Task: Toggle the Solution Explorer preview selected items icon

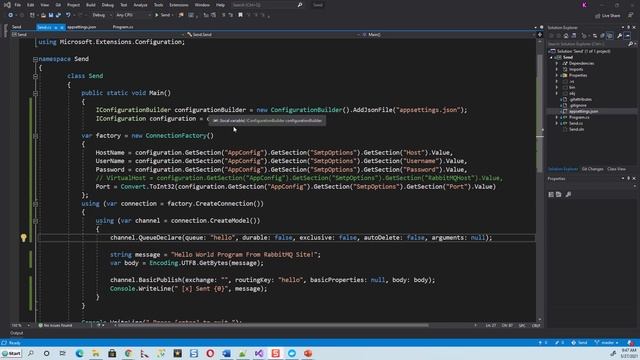Action: [627, 36]
